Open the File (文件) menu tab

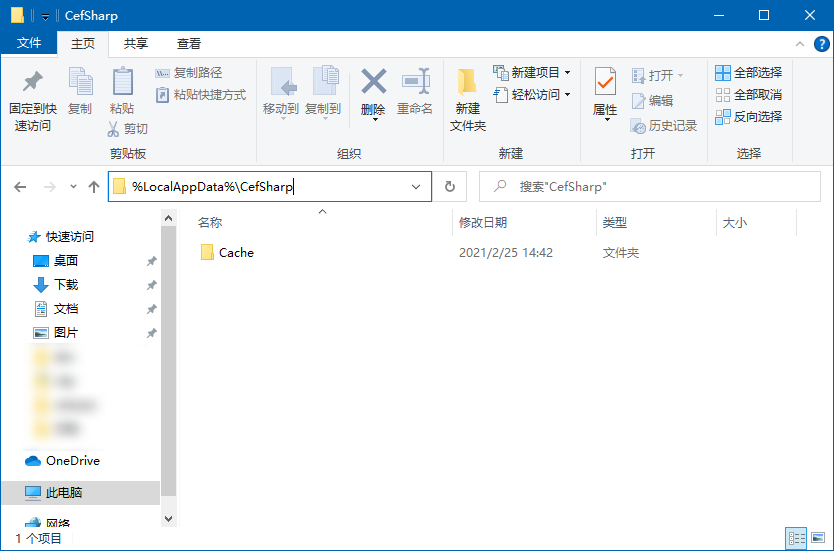click(x=29, y=43)
